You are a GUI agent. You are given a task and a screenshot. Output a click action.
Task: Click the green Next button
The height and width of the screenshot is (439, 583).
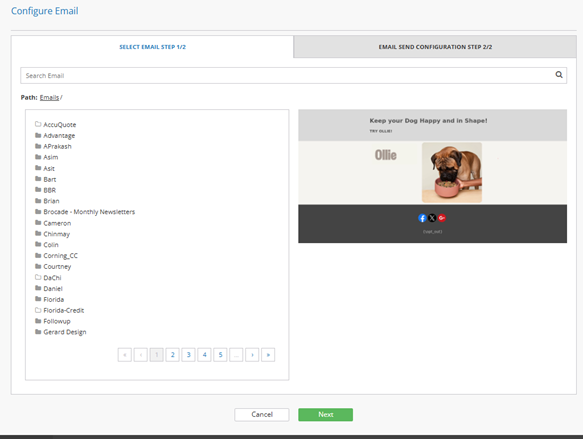[325, 414]
